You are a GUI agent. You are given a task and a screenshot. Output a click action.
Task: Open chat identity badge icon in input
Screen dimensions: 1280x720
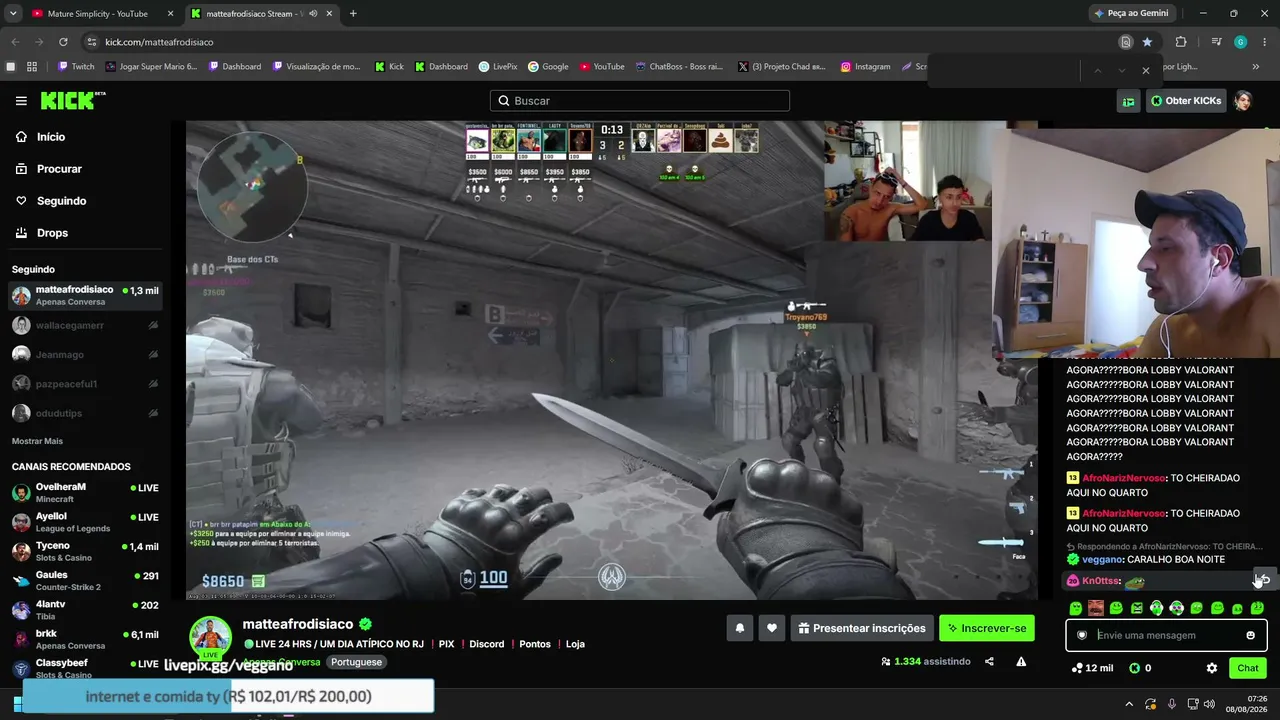1082,635
